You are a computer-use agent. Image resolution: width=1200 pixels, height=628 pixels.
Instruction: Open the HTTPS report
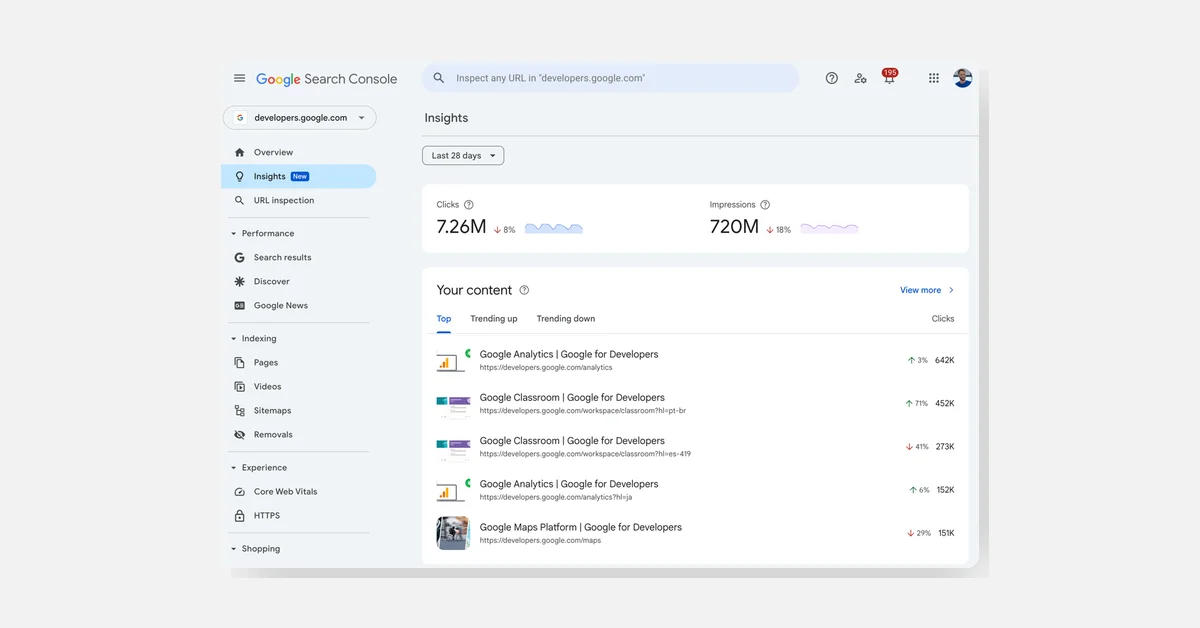click(x=298, y=516)
